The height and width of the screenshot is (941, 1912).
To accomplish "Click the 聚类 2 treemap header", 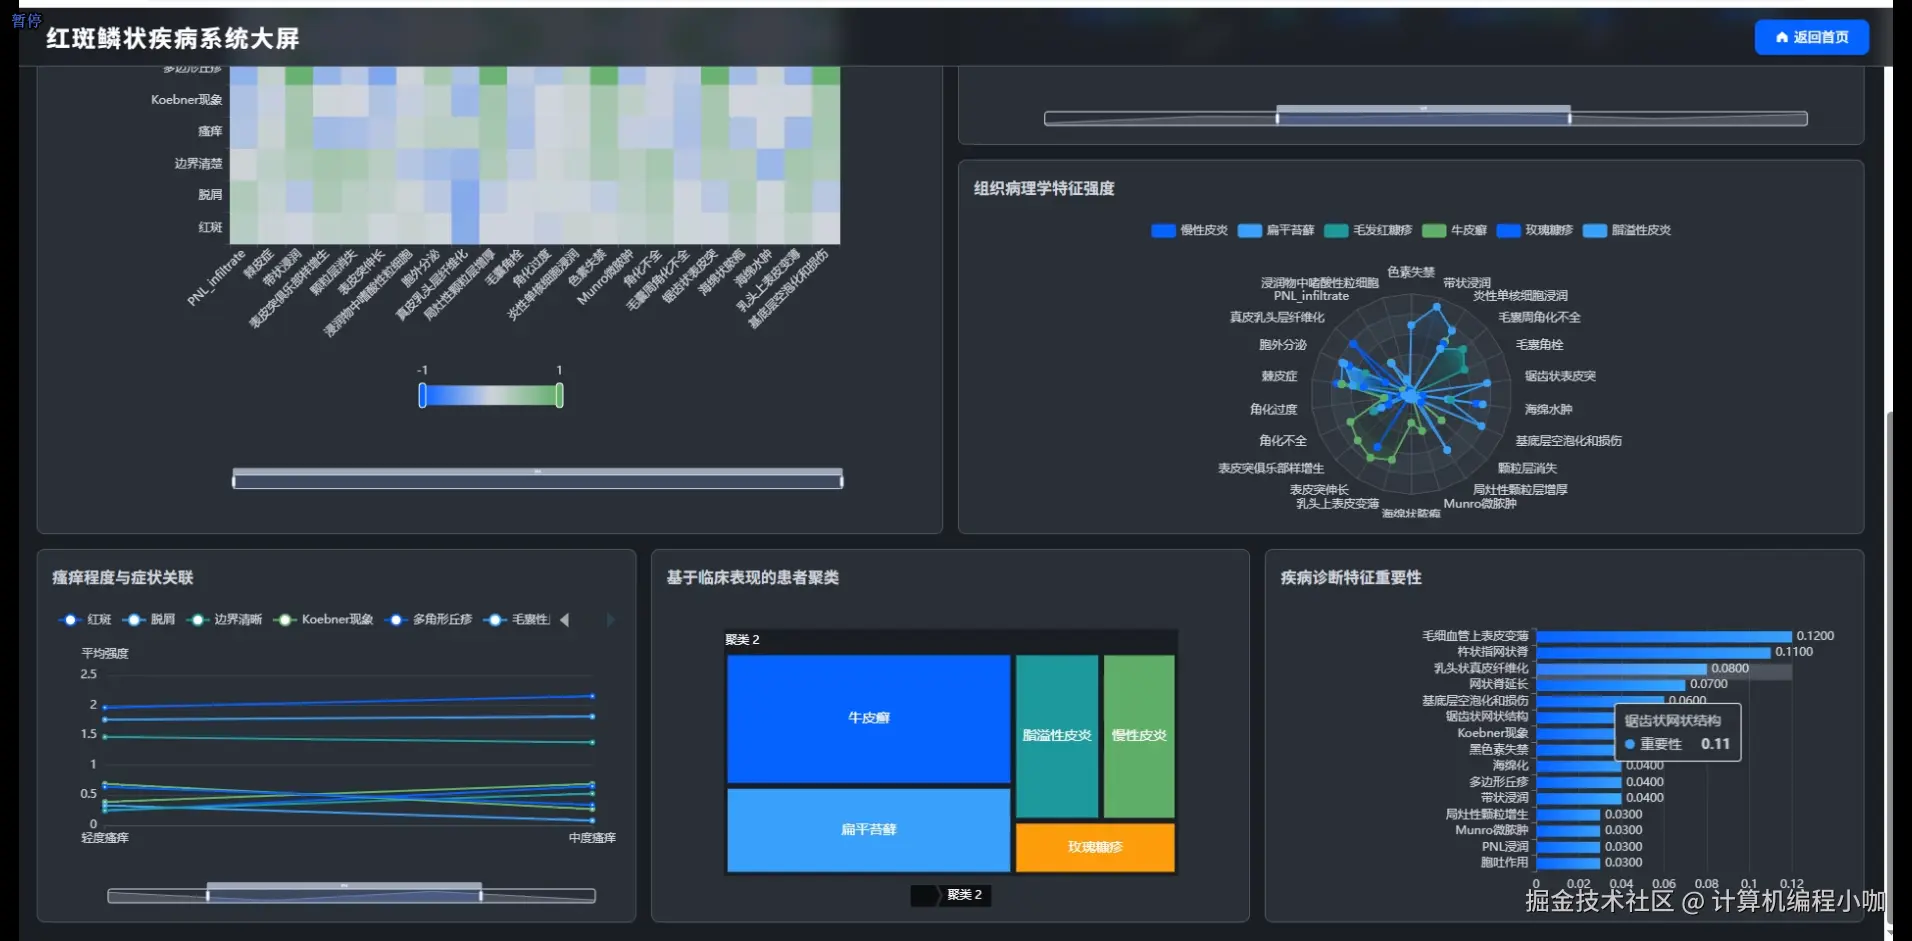I will (x=950, y=640).
